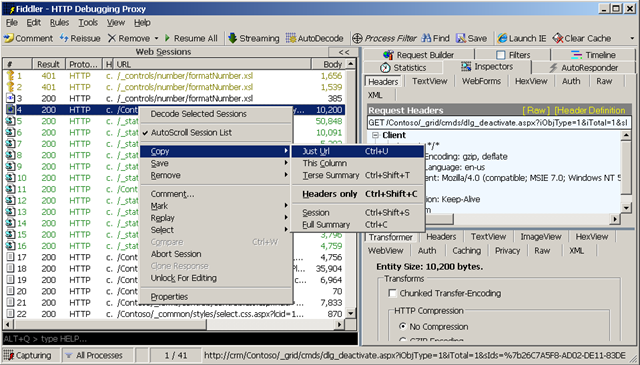
Task: Toggle the Streaming toolbar icon
Action: coord(232,38)
